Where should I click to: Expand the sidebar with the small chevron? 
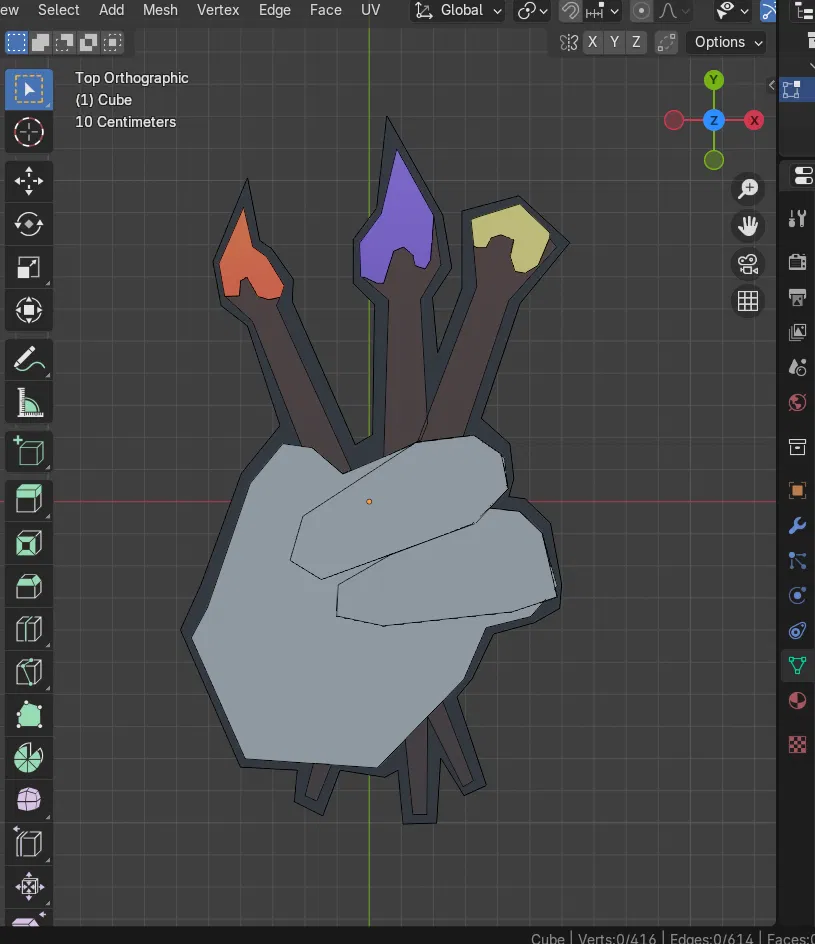[x=771, y=85]
